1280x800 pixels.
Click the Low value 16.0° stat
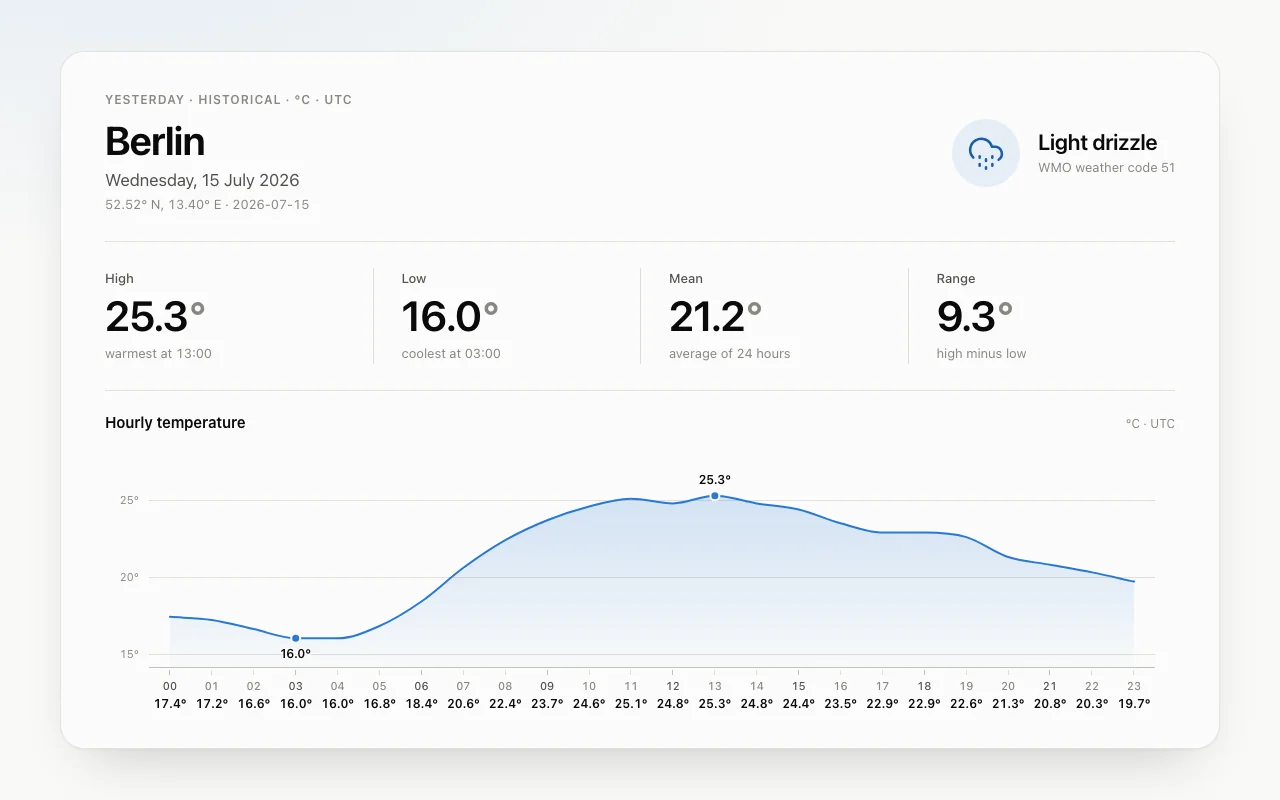tap(450, 317)
